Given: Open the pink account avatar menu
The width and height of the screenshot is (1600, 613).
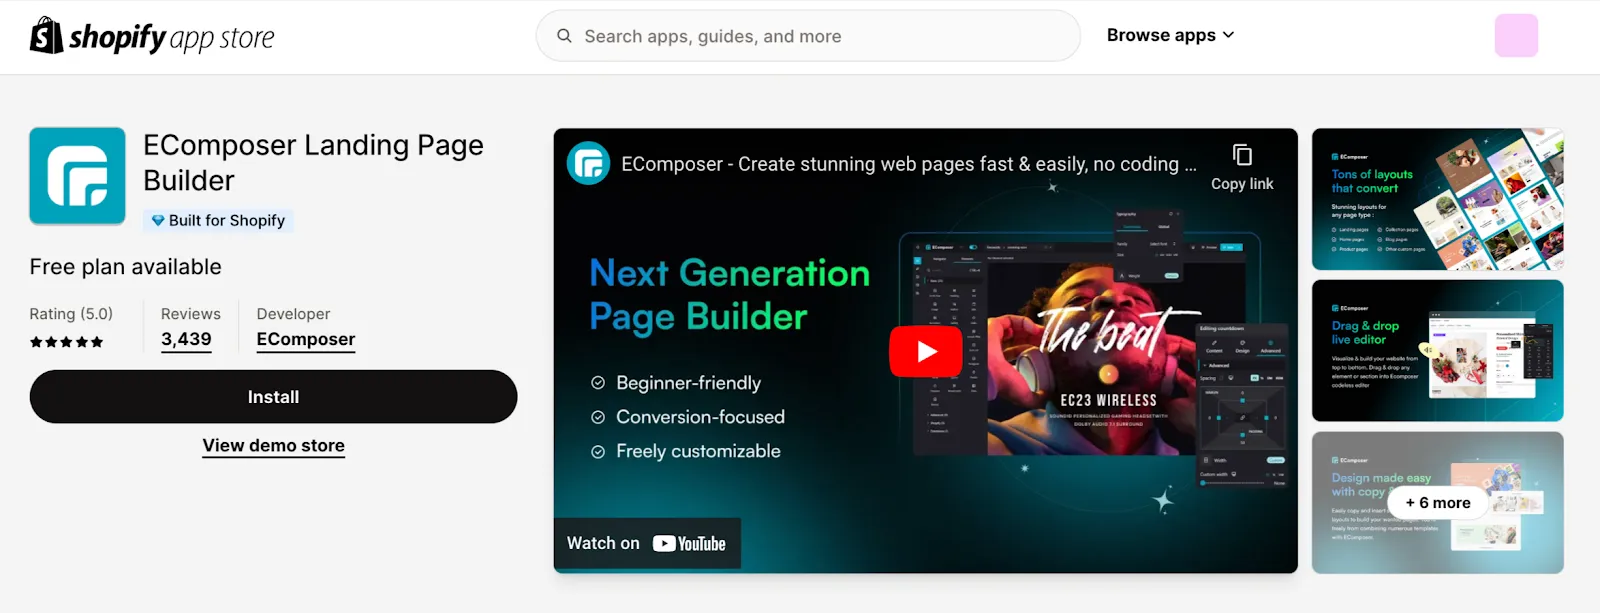Looking at the screenshot, I should click(x=1516, y=35).
